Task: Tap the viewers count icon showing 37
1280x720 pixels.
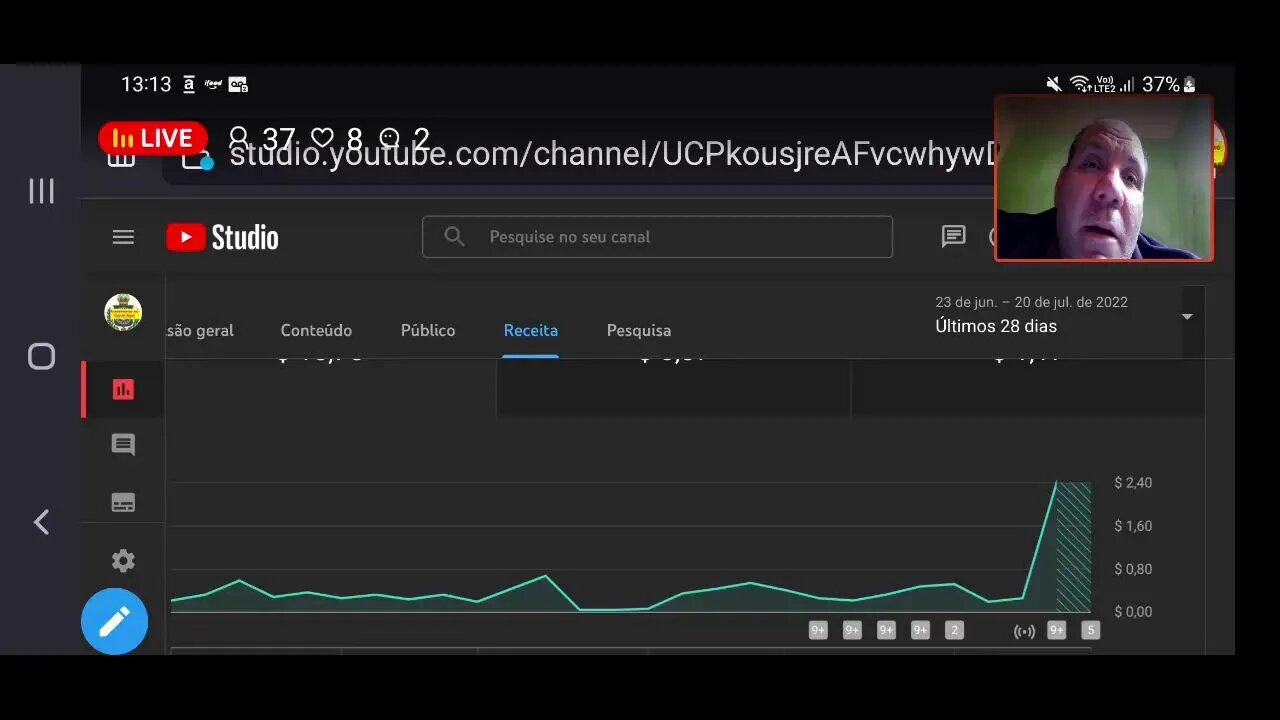Action: [x=239, y=138]
